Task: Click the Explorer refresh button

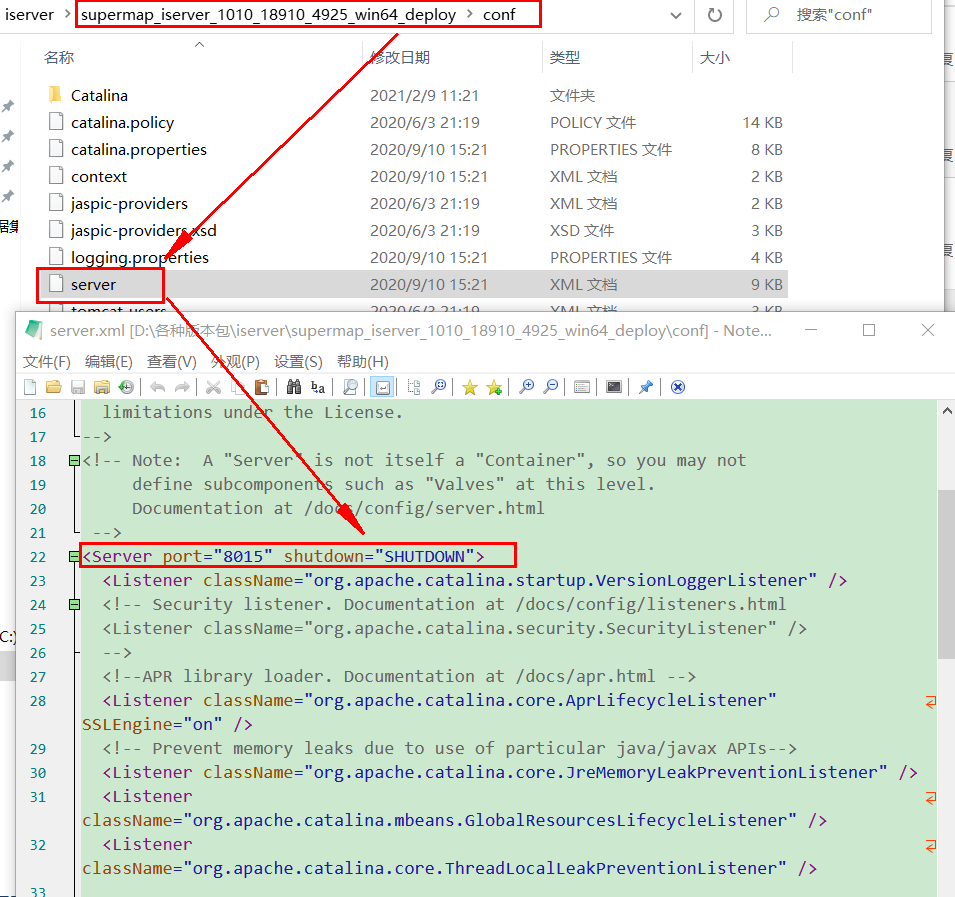Action: pos(715,15)
